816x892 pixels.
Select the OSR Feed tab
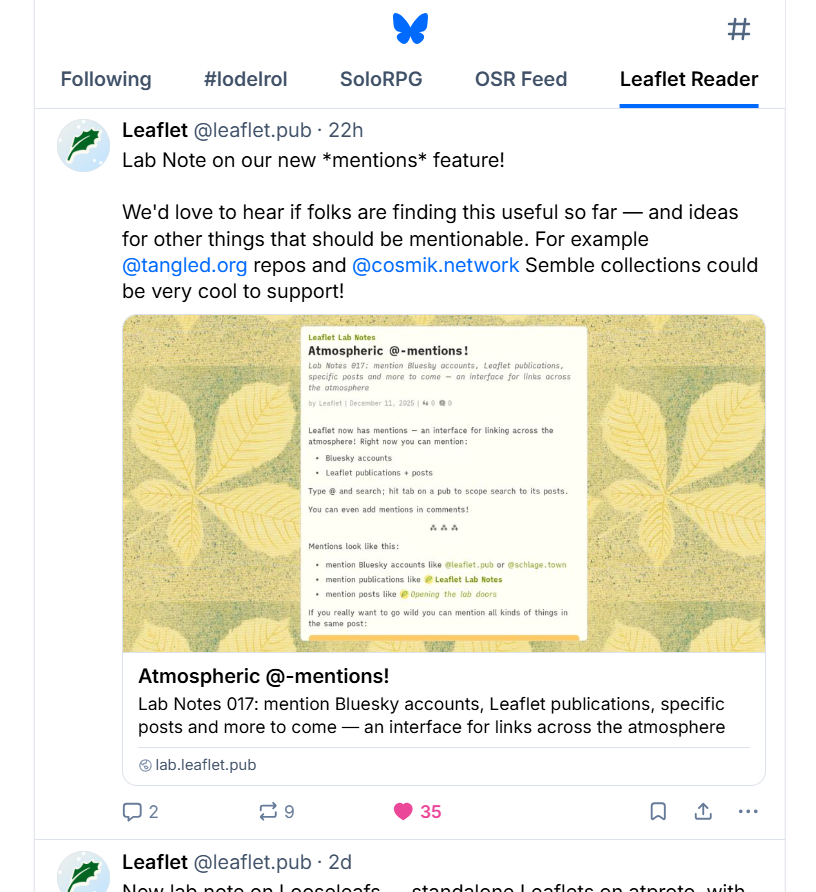point(521,79)
